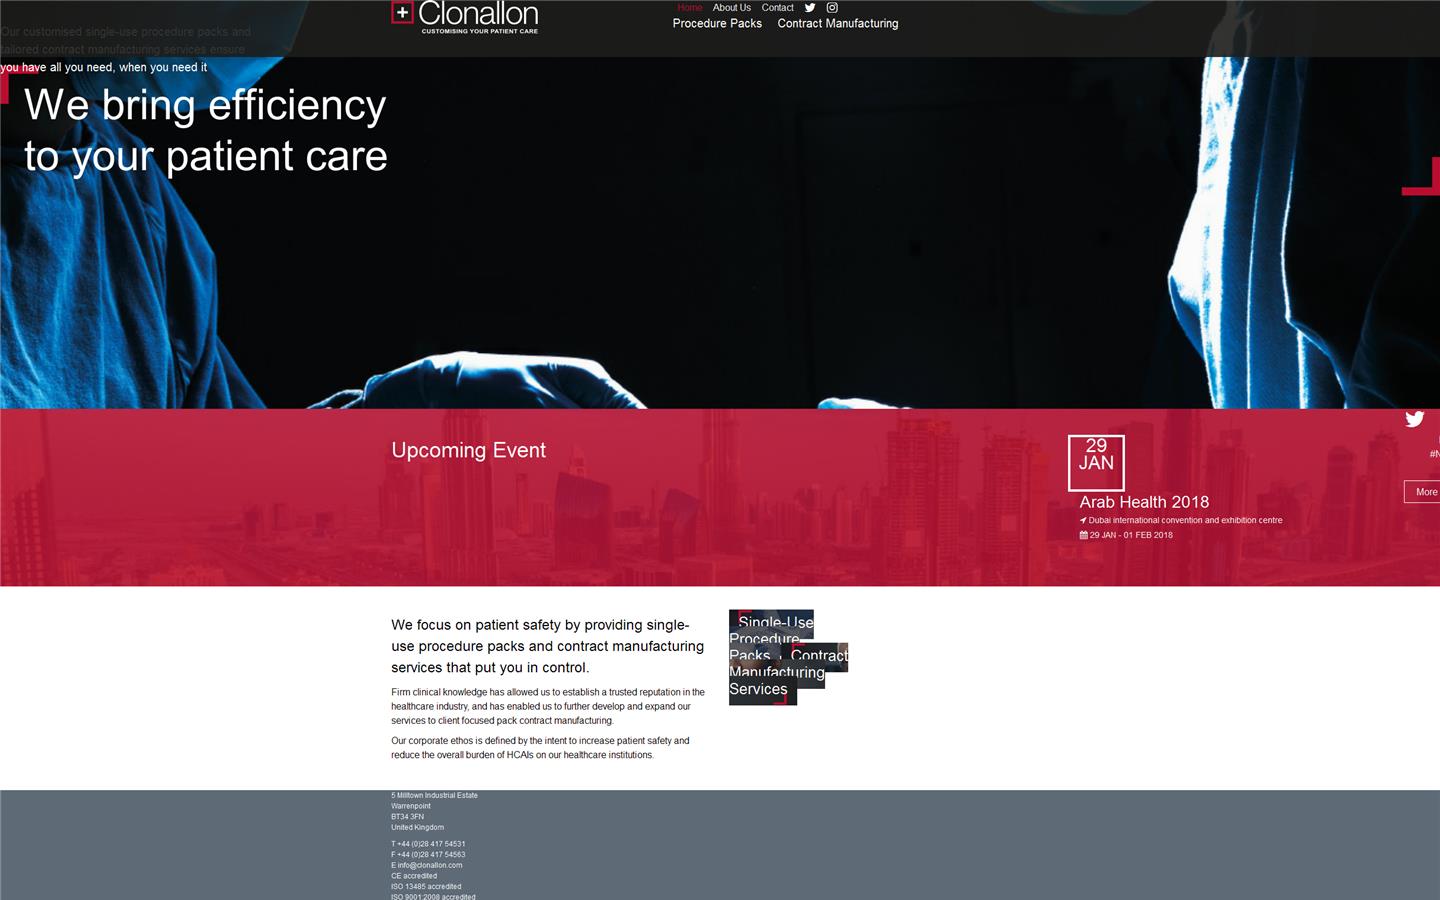Click the More button by the tweet
Viewport: 1440px width, 900px height.
(x=1424, y=492)
